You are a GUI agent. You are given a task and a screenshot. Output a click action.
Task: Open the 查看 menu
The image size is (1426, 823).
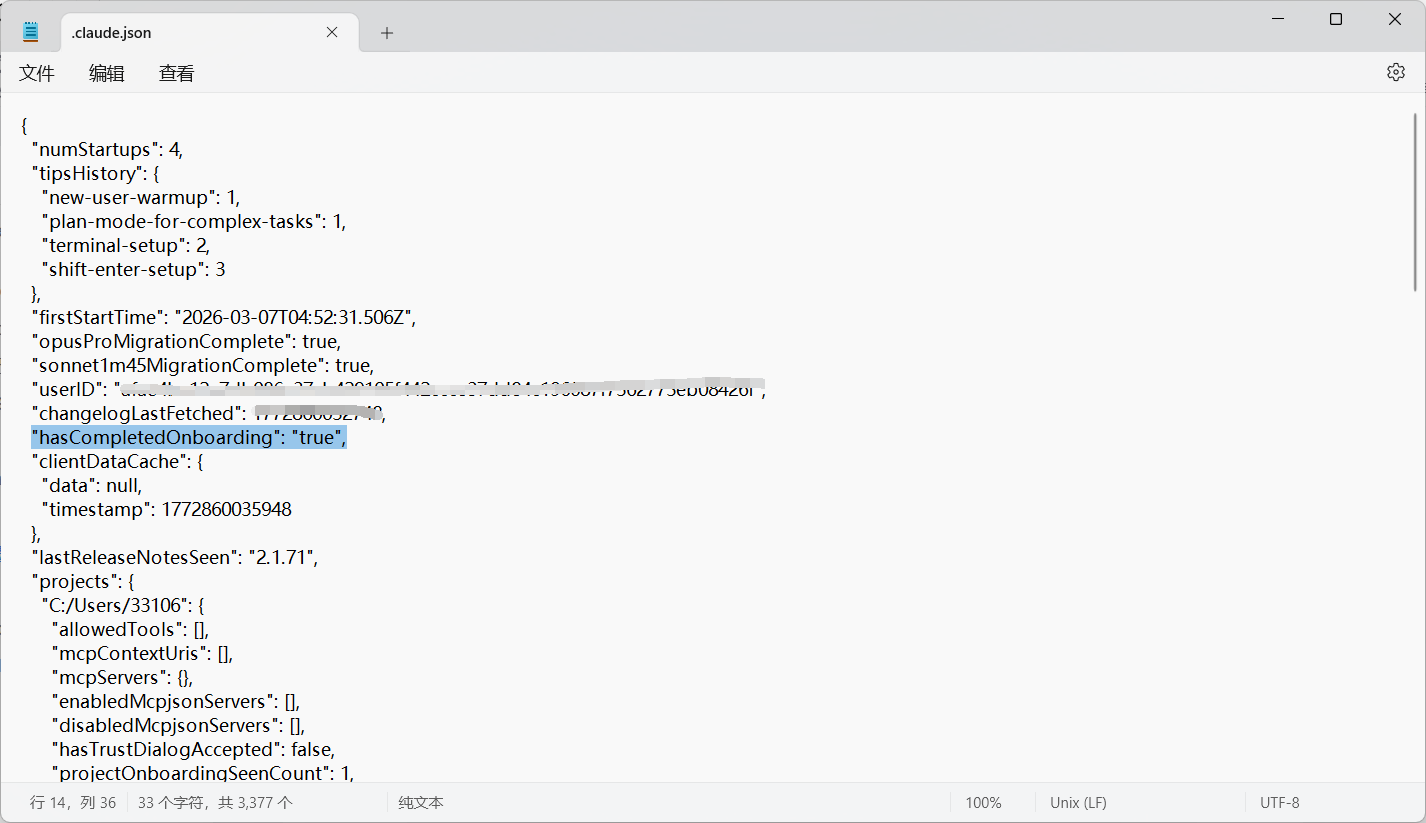coord(177,73)
